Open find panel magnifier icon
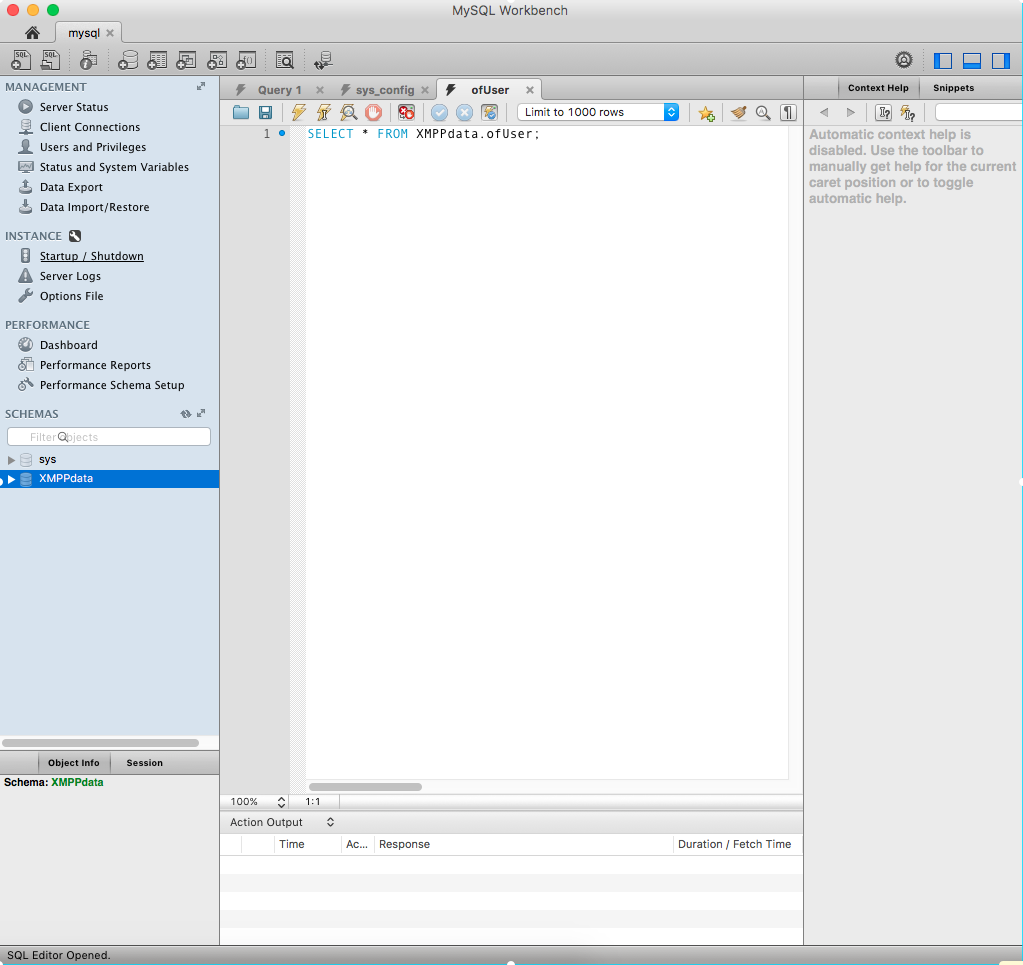 (x=763, y=112)
